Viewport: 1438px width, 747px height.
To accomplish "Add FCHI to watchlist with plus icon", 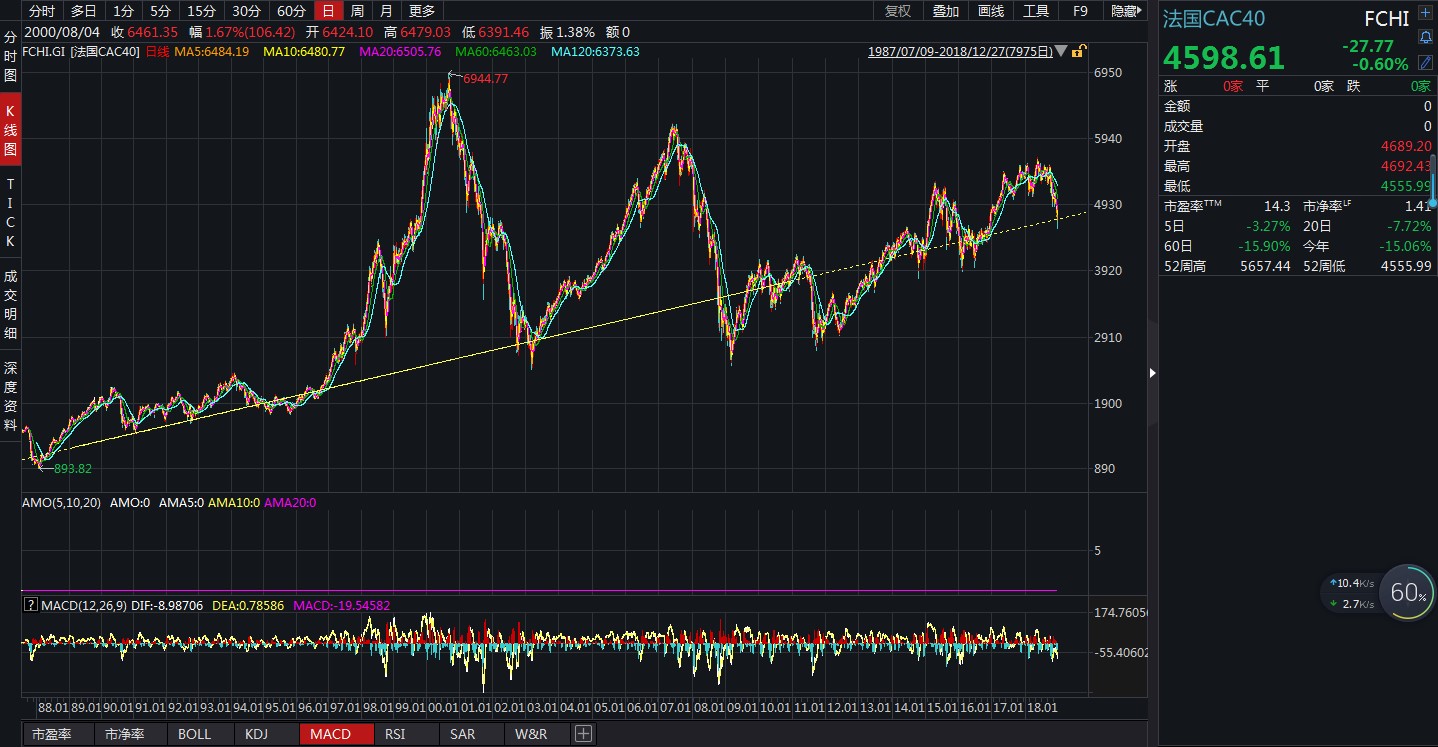I will tap(1425, 15).
